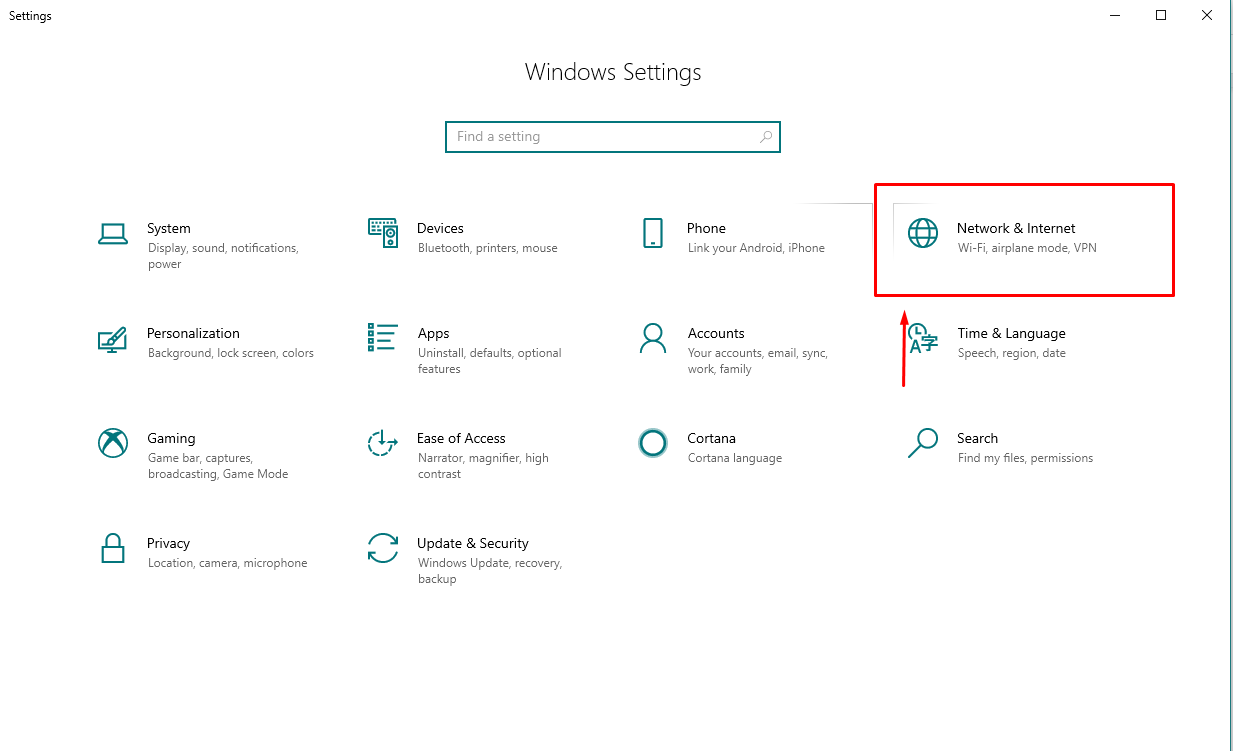Open Privacy via padlock icon

click(113, 548)
